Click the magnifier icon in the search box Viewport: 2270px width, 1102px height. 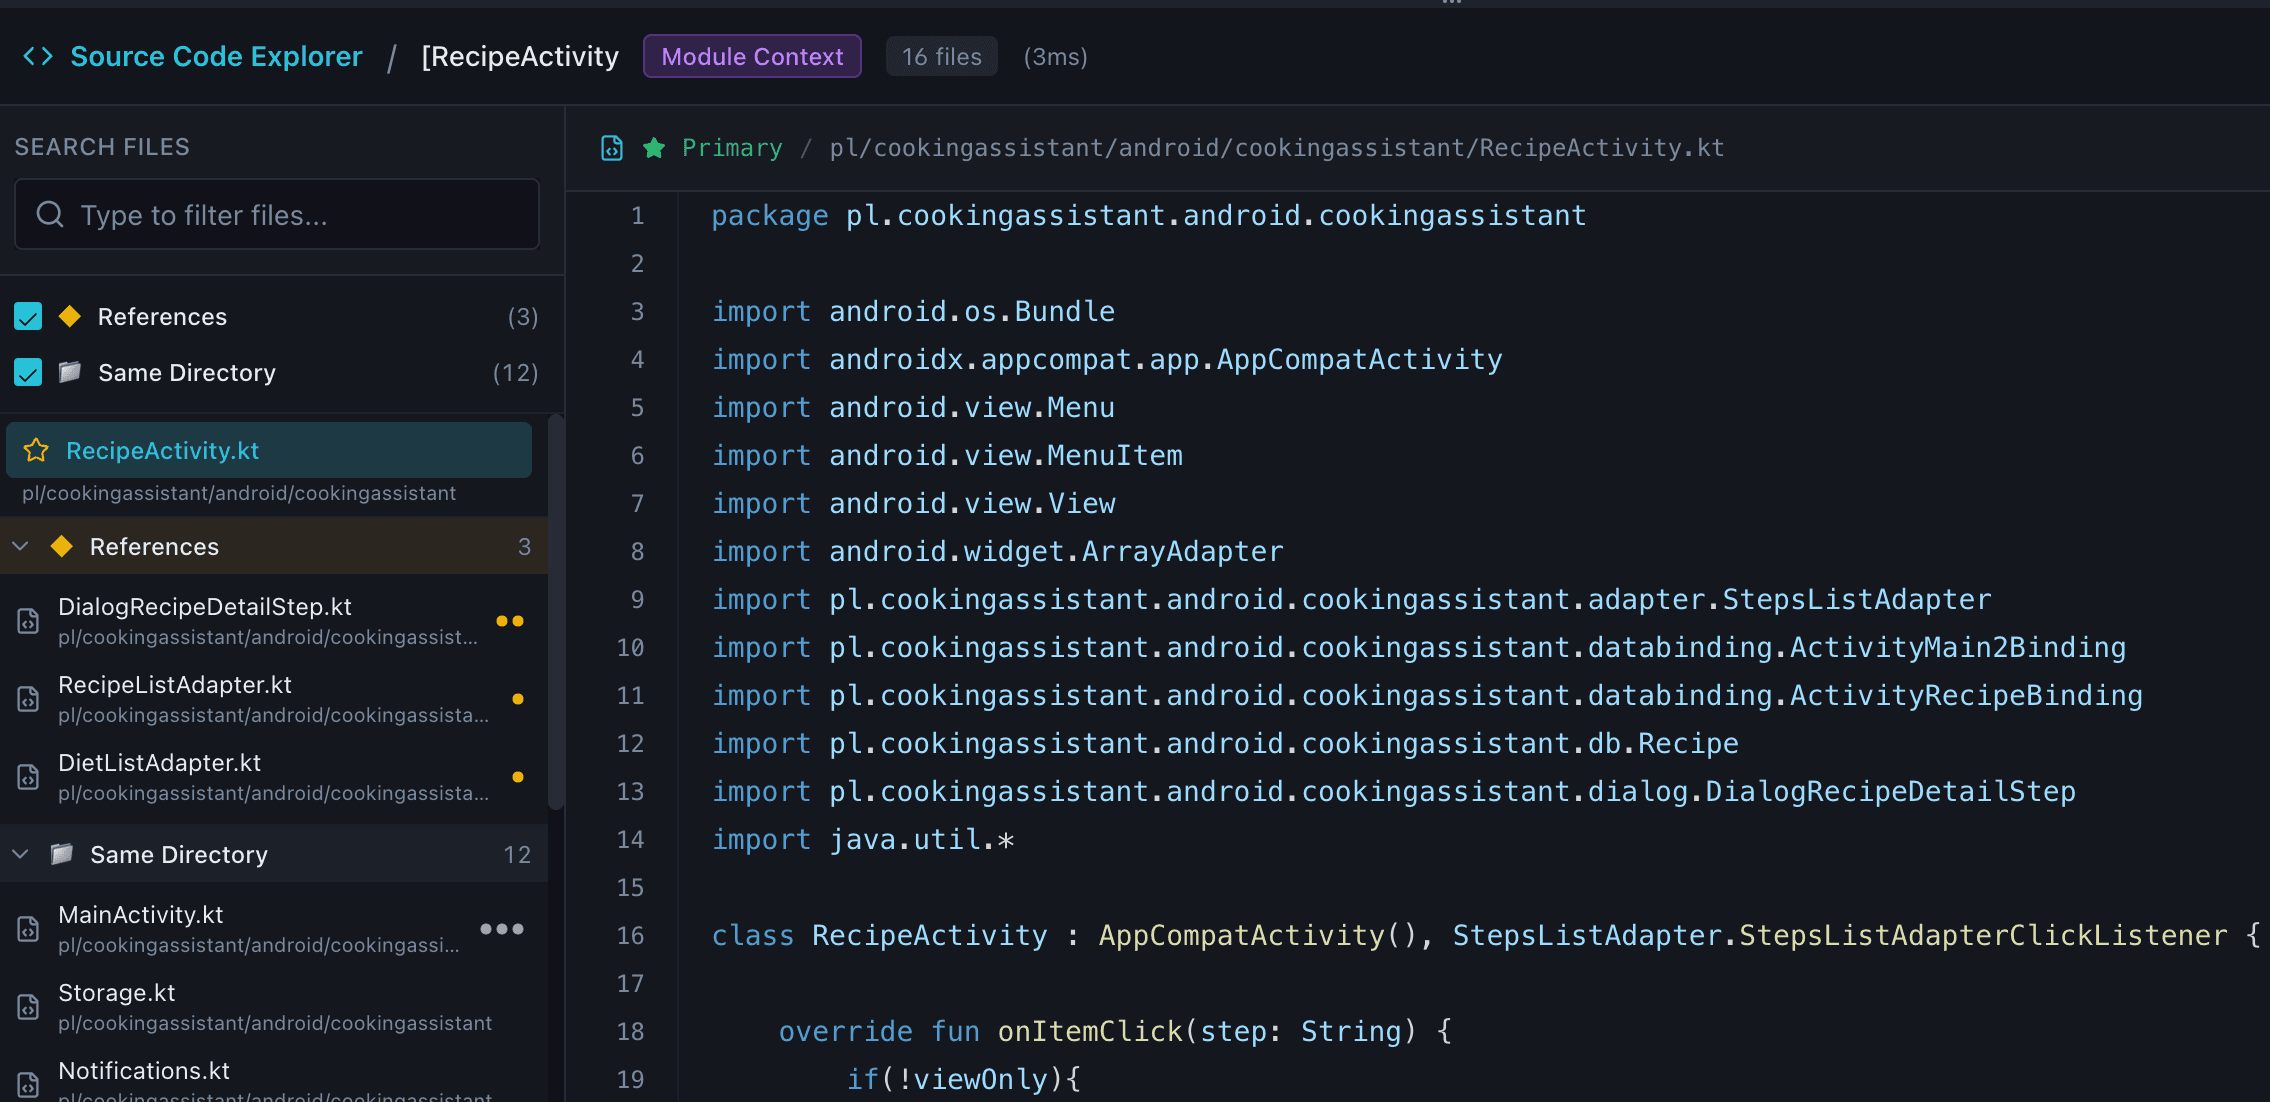pyautogui.click(x=50, y=214)
